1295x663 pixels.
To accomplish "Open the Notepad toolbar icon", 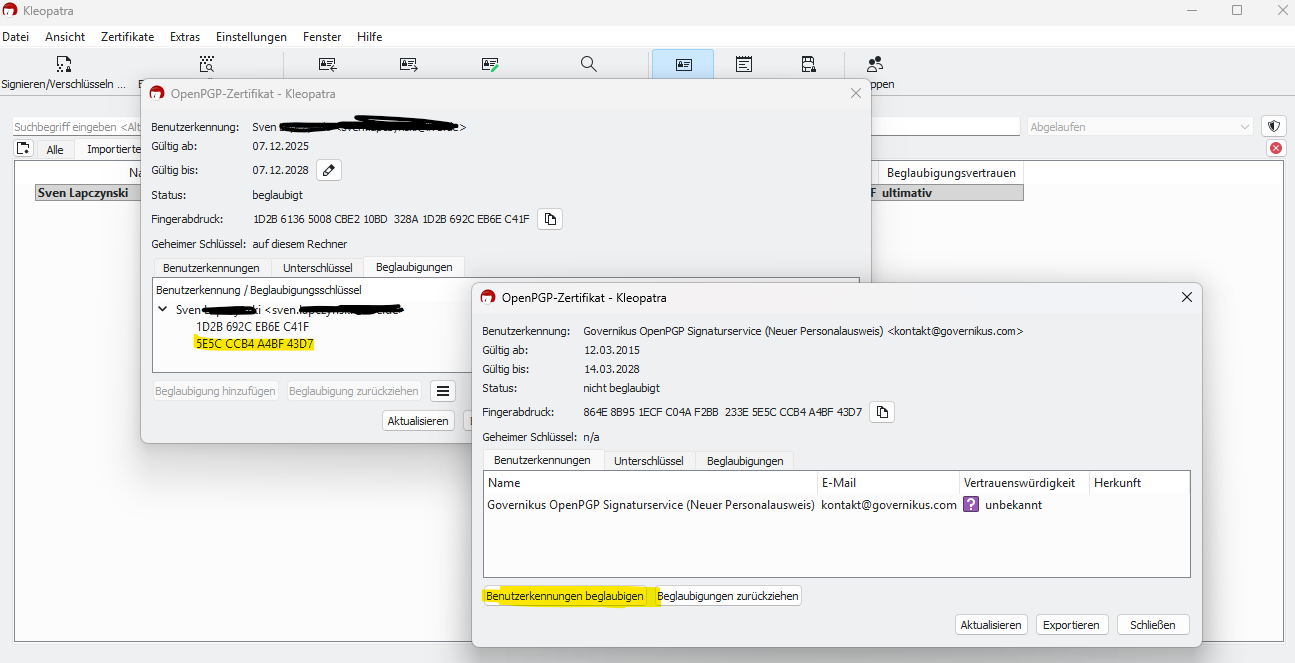I will 744,65.
